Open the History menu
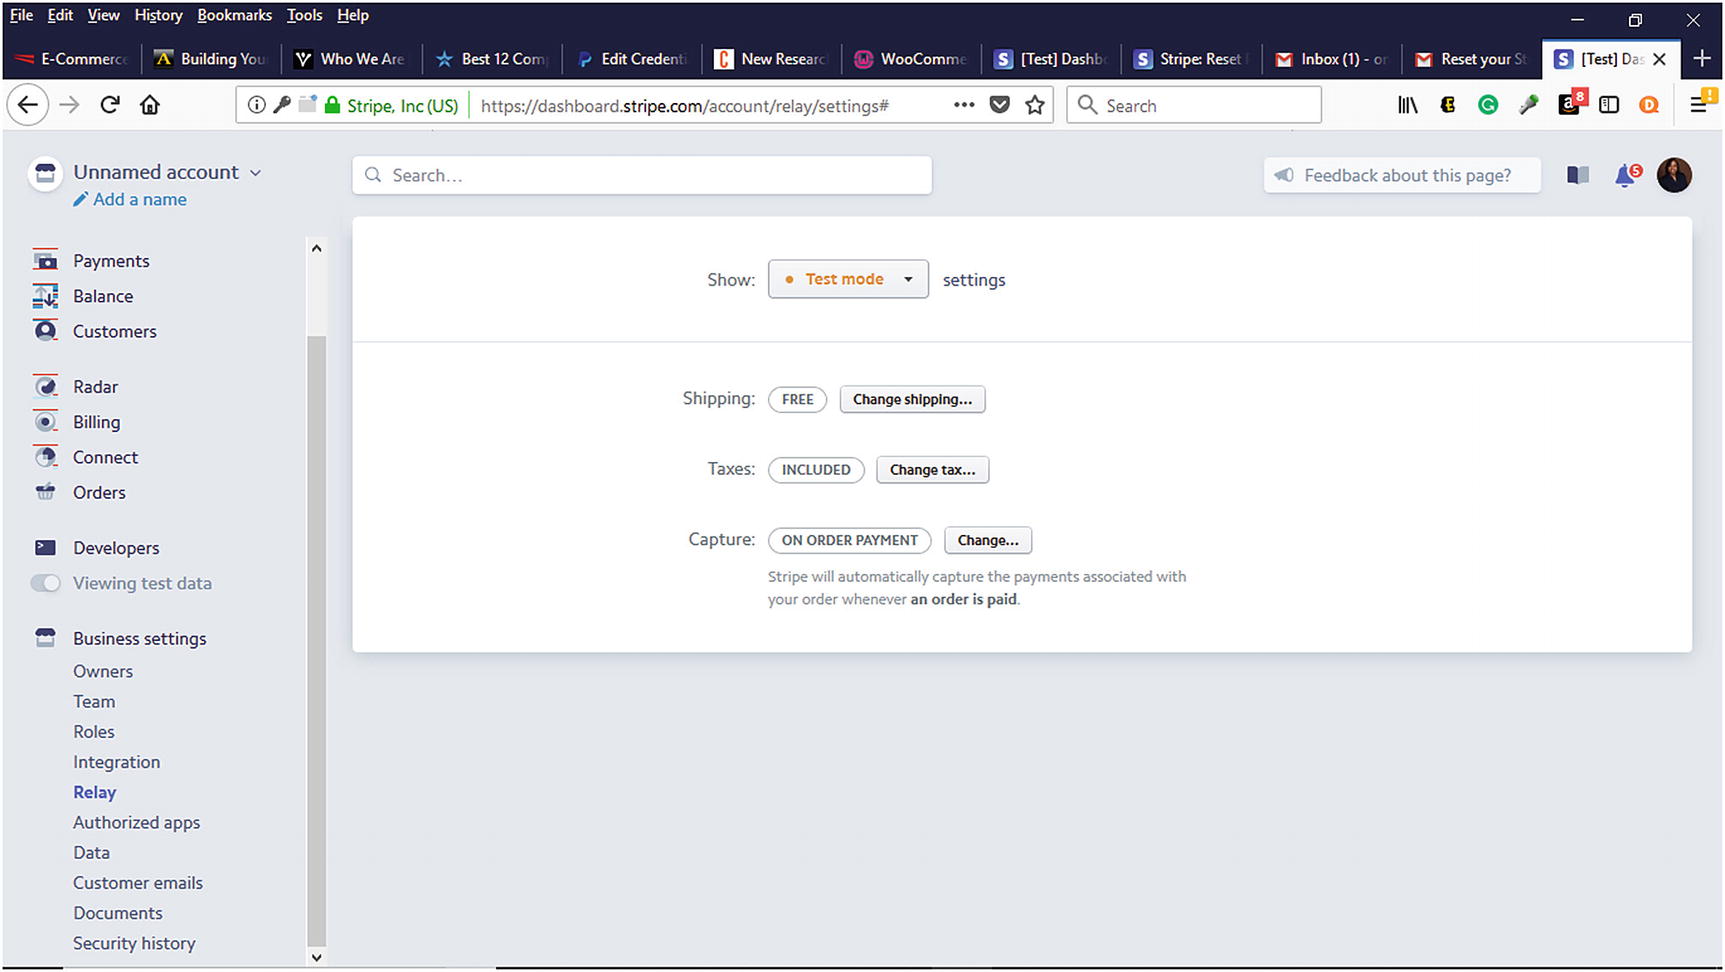This screenshot has height=972, width=1725. 158,15
